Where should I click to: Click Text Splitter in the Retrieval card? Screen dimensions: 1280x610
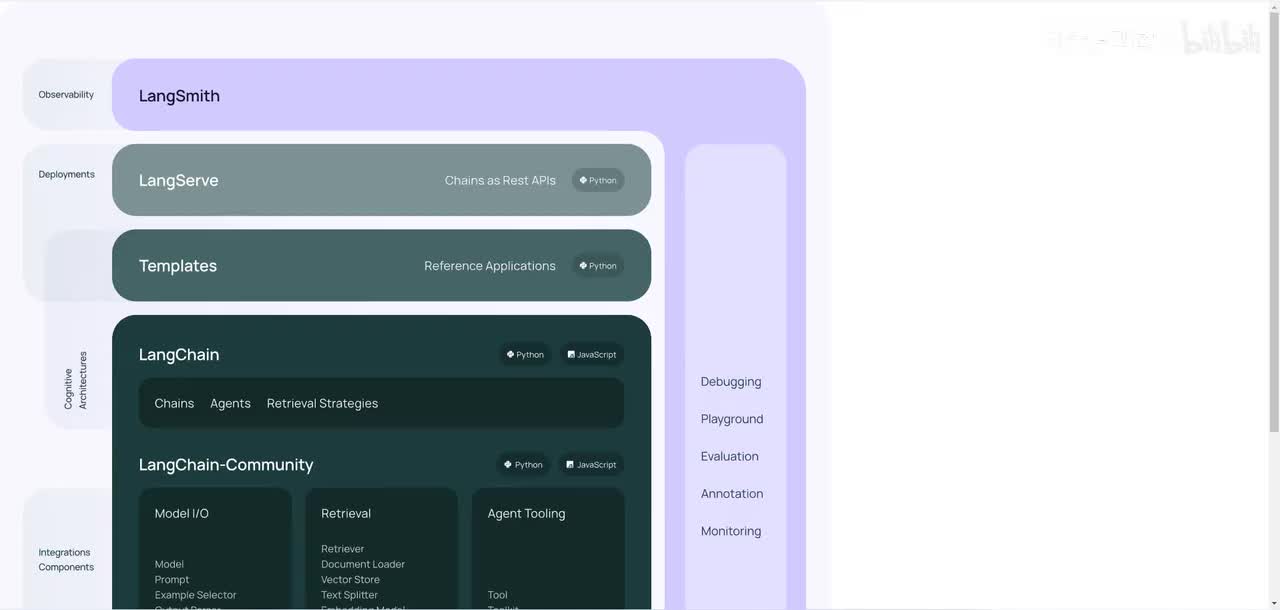[x=349, y=595]
